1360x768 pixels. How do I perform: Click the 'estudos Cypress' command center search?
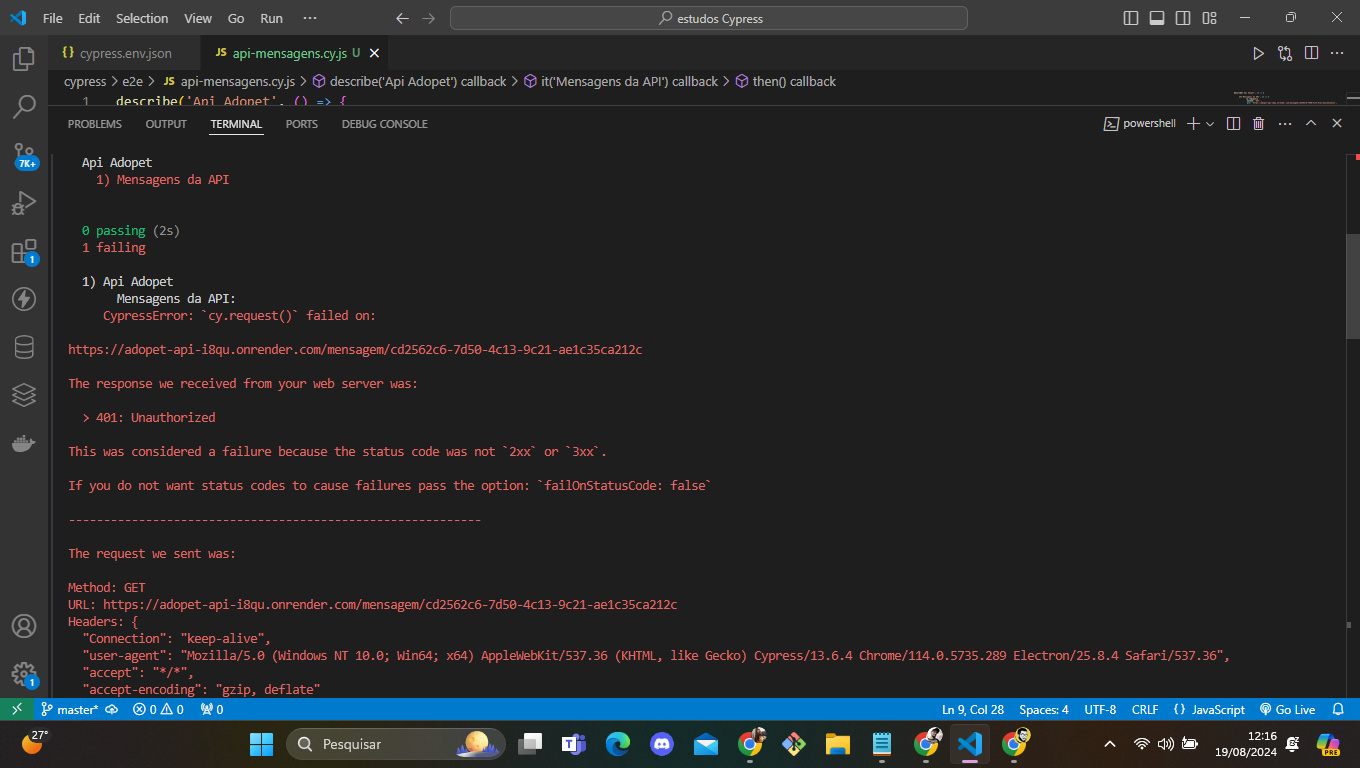(x=709, y=18)
